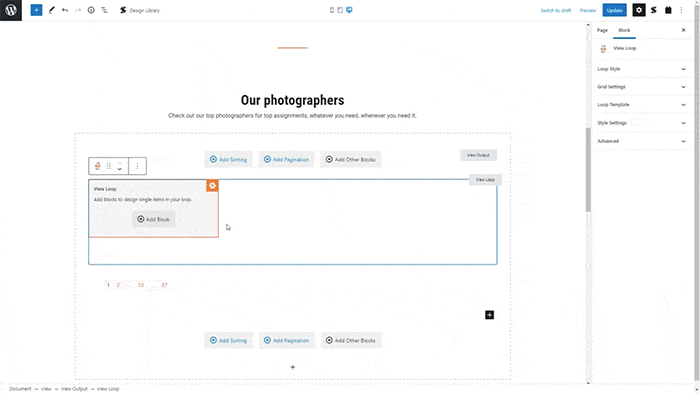Click the 'Check out our top photographers' paragraph

point(292,116)
